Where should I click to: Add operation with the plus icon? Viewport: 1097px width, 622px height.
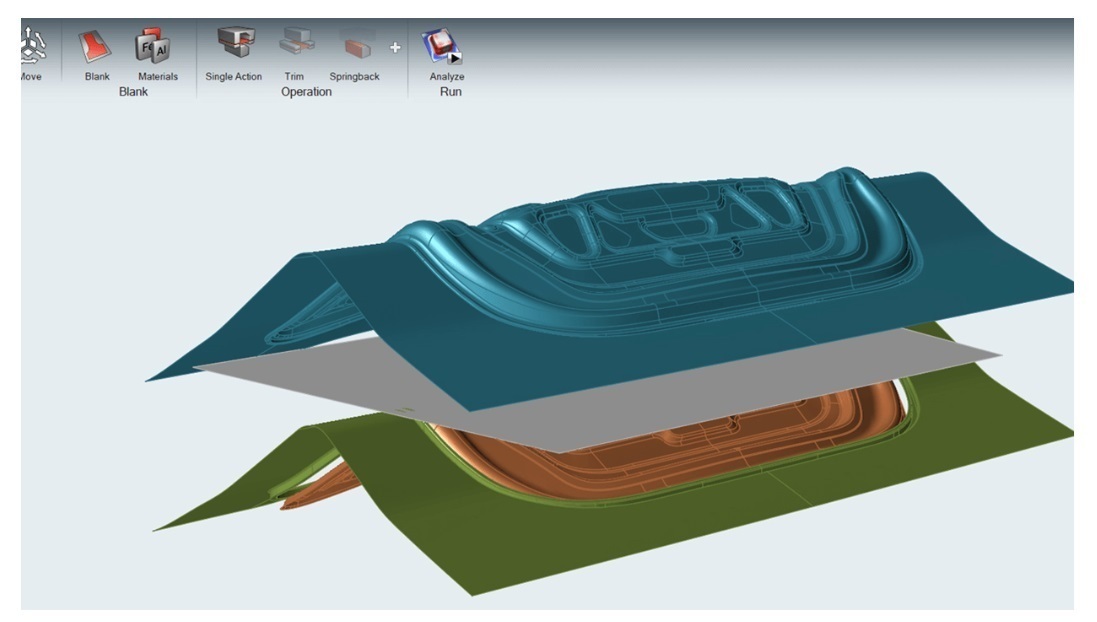[395, 48]
